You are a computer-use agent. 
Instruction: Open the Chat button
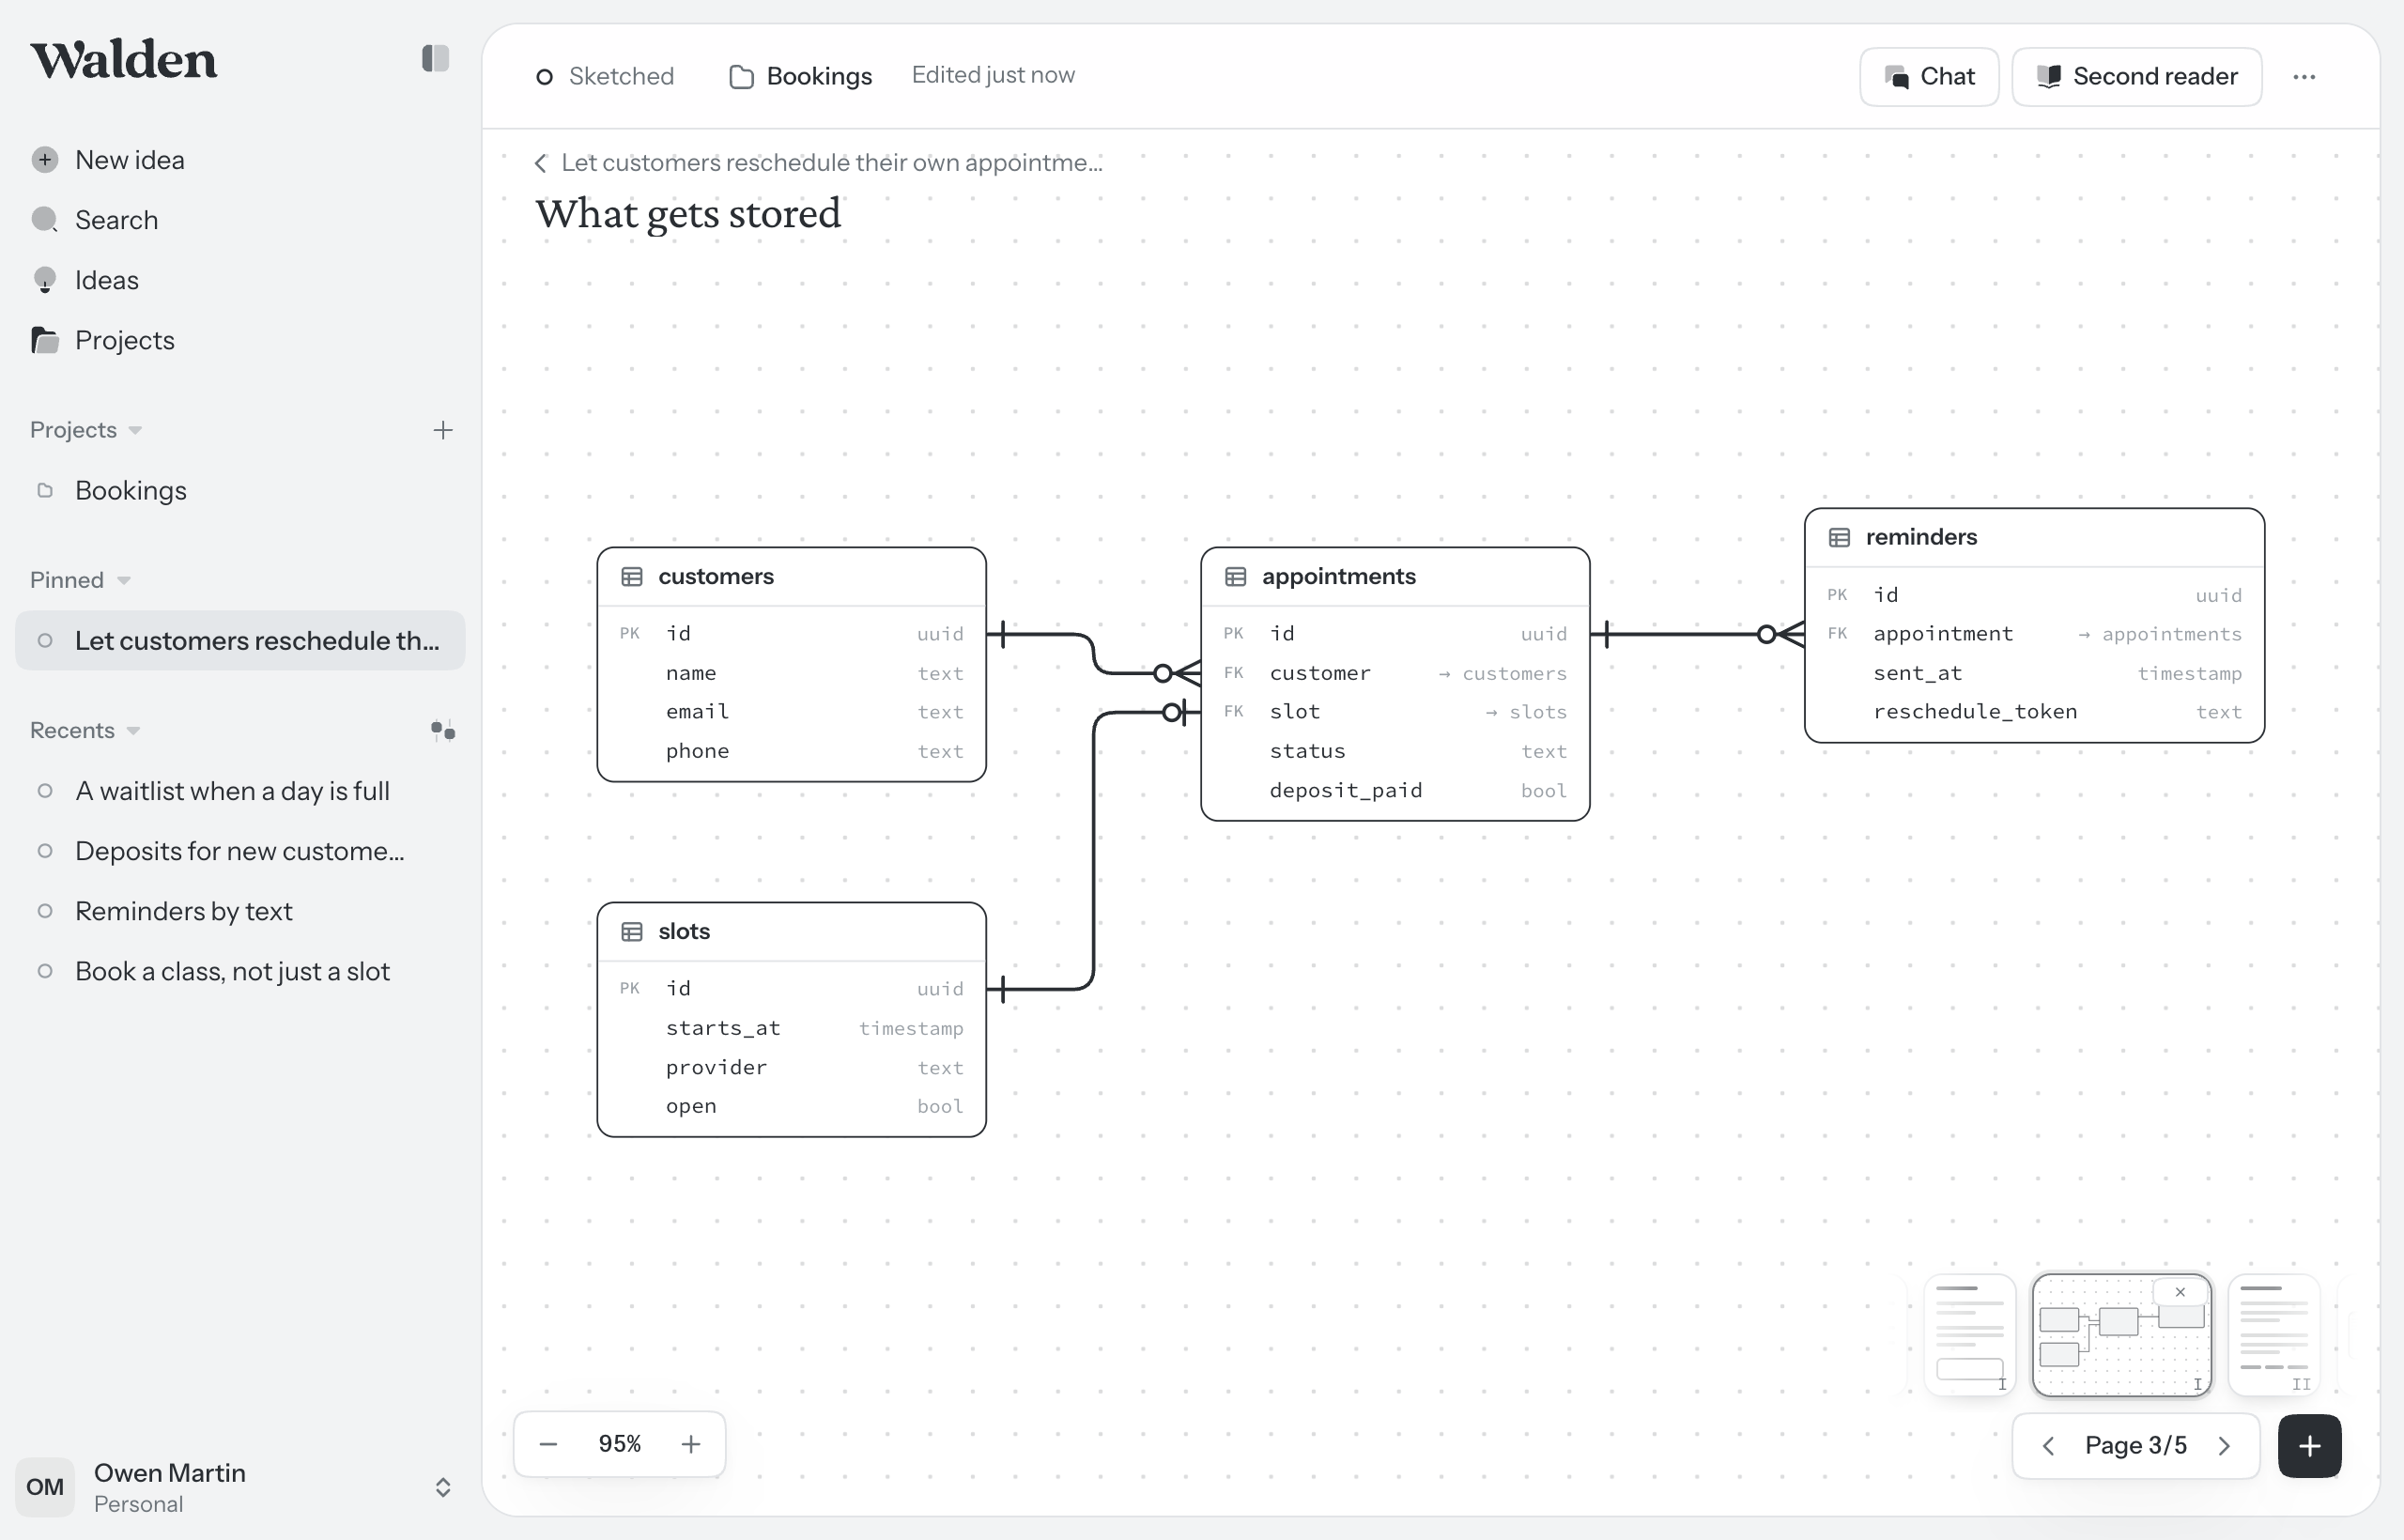1929,77
